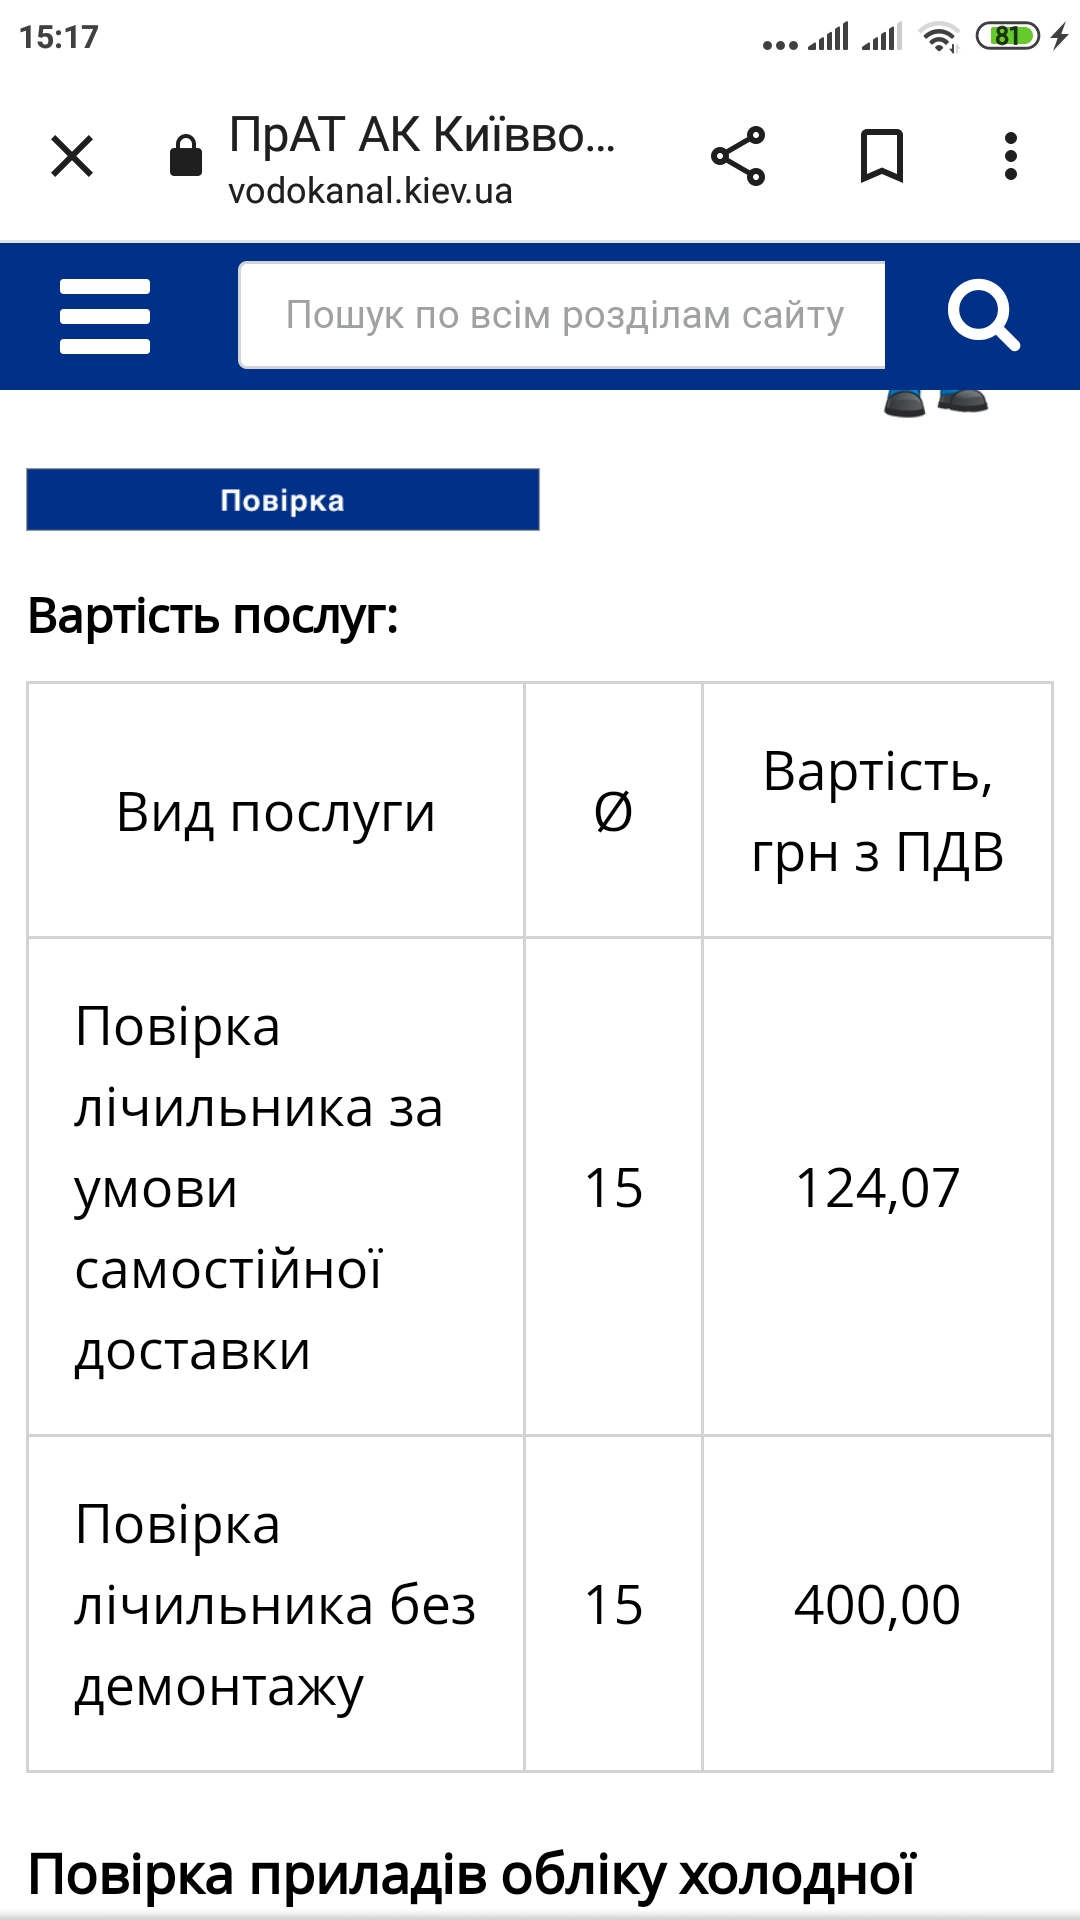Tap the battery indicator in status bar

point(1008,37)
